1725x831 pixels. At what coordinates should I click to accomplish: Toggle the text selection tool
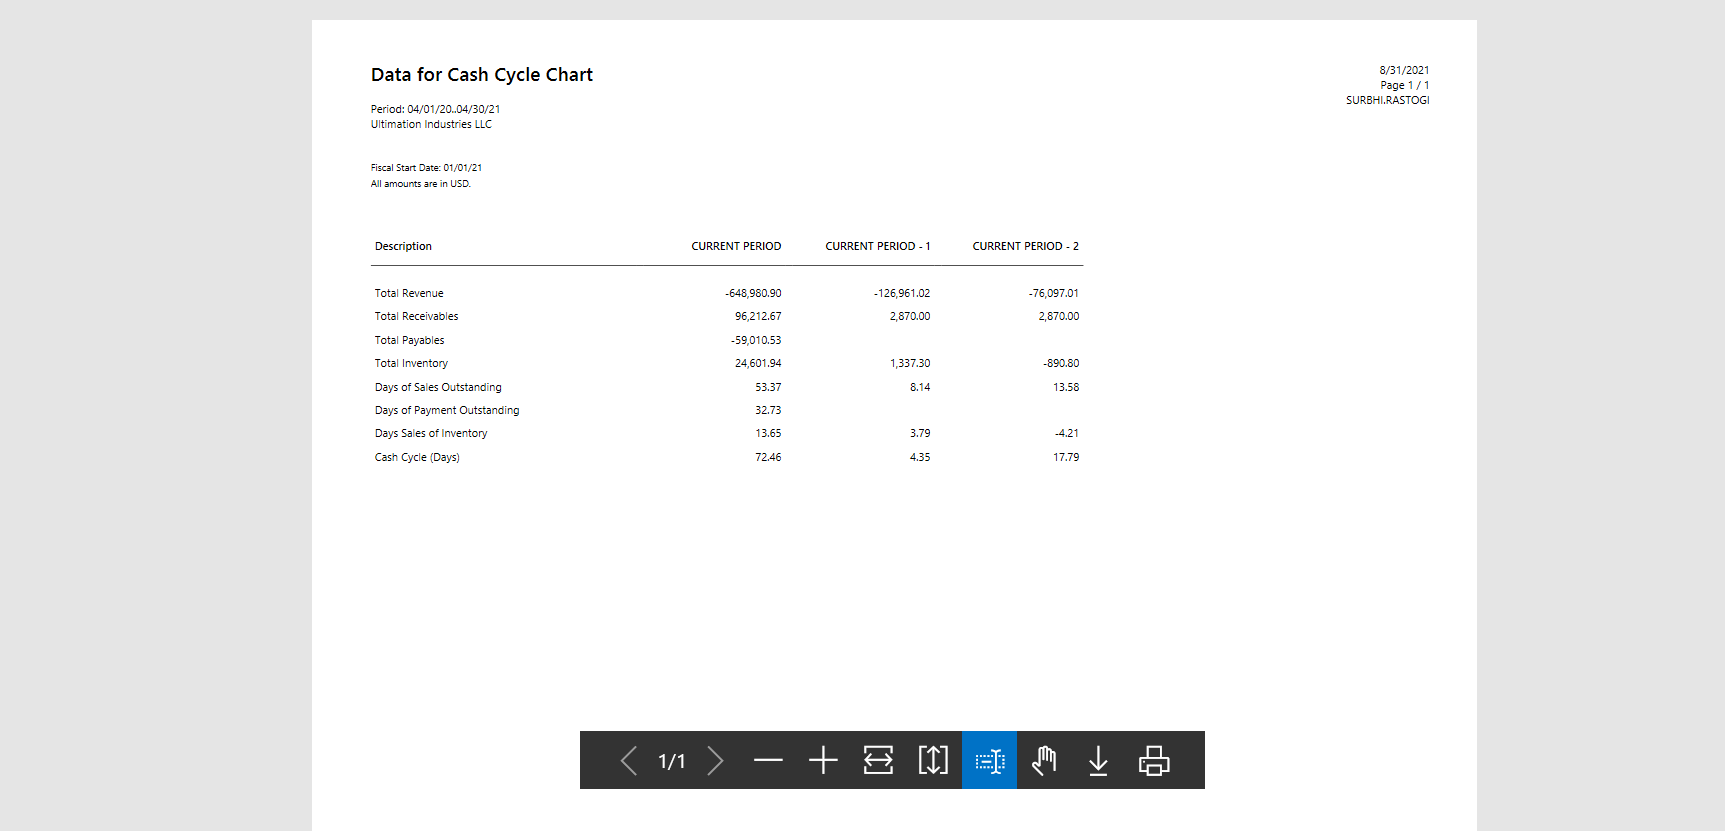click(989, 761)
